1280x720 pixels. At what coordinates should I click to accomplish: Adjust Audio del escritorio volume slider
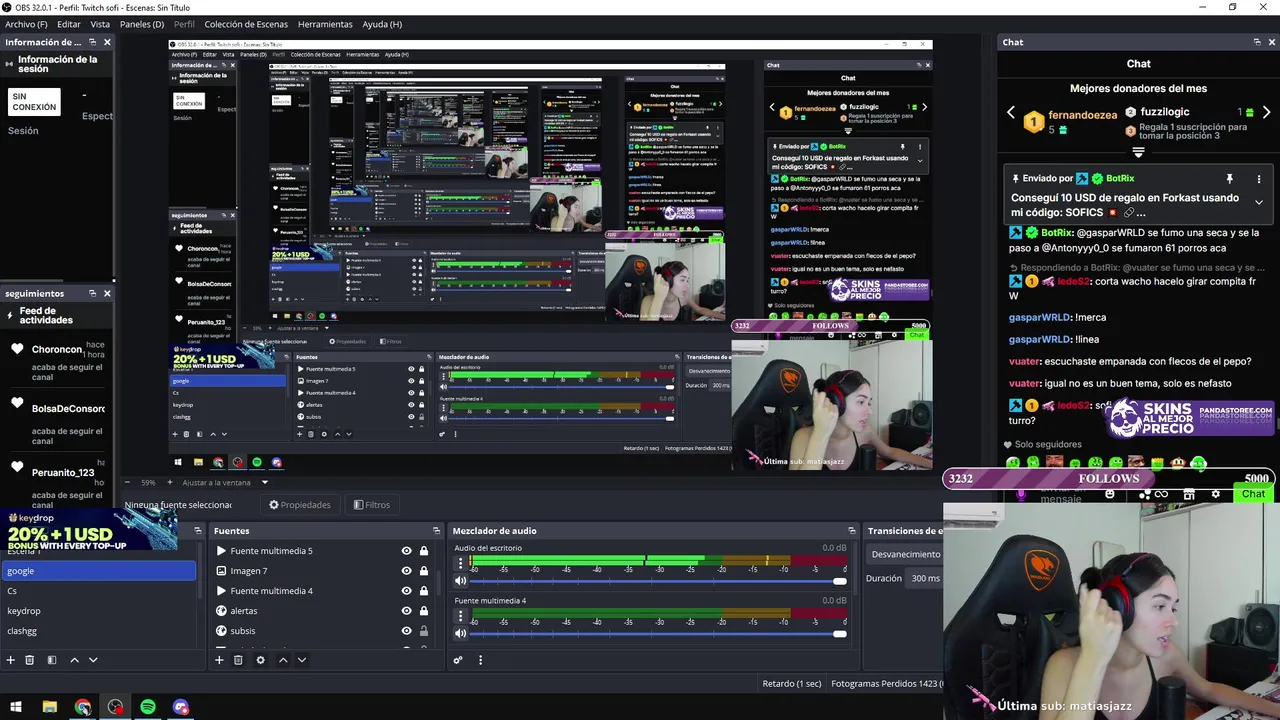click(x=658, y=581)
